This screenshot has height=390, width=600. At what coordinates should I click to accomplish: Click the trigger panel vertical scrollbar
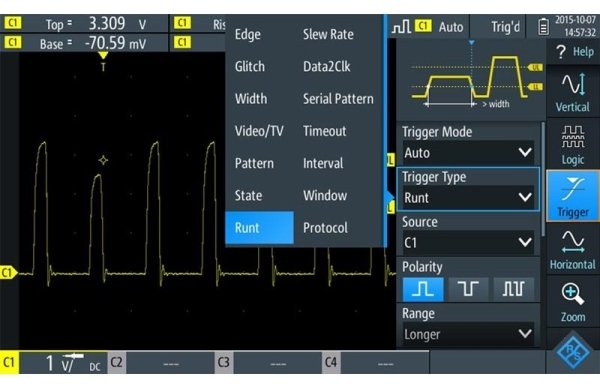pos(543,179)
